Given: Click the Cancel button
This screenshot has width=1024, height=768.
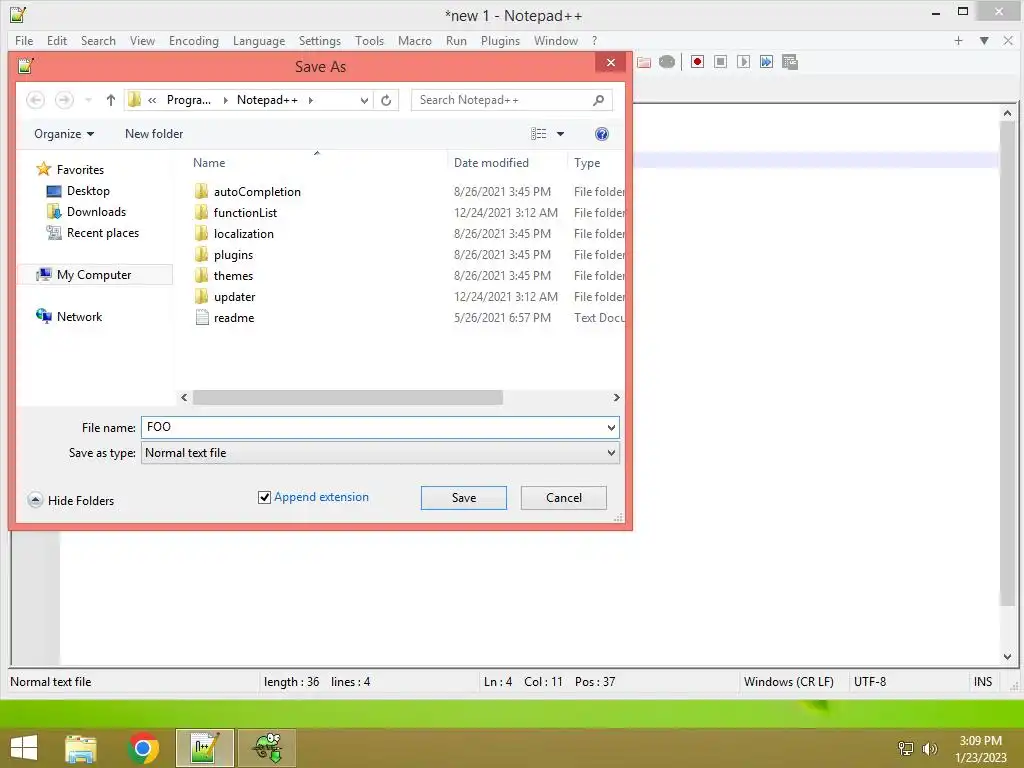Looking at the screenshot, I should (x=564, y=498).
